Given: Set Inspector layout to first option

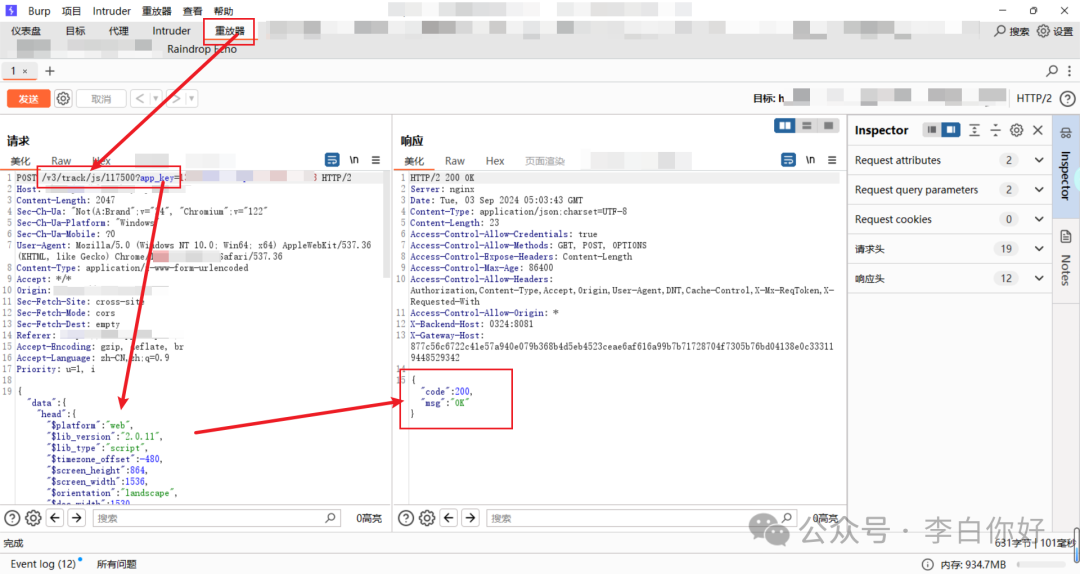Looking at the screenshot, I should (x=932, y=130).
